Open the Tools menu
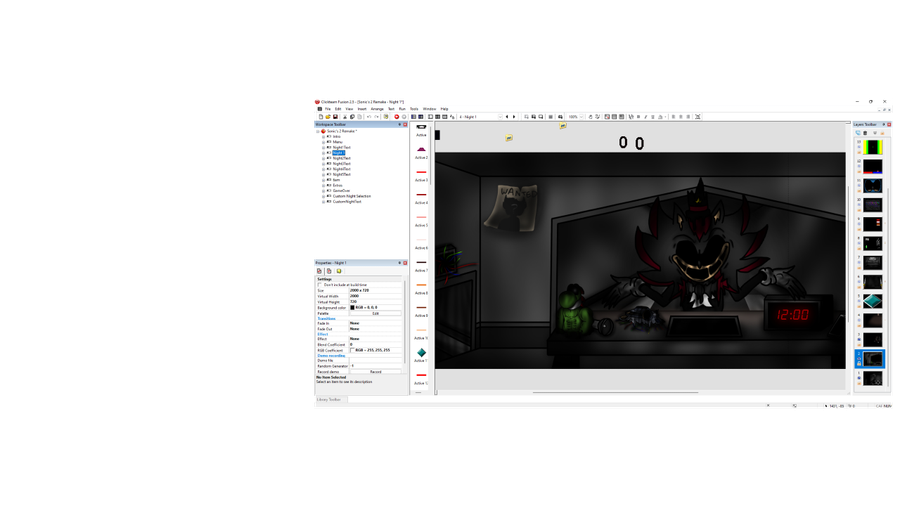The width and height of the screenshot is (900, 506). 414,109
